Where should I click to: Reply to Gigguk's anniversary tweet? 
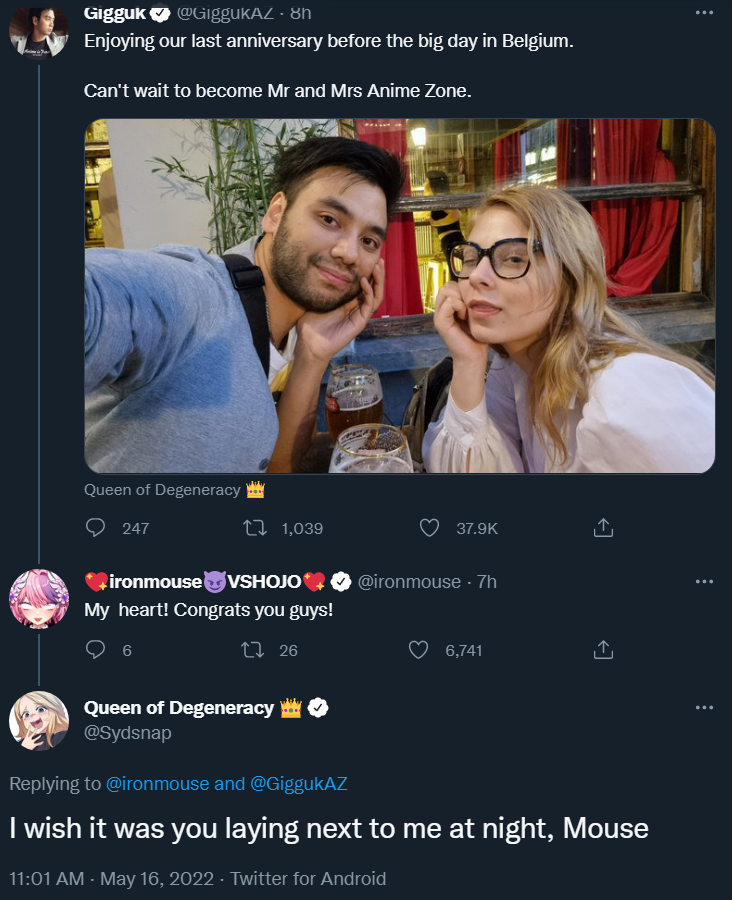pos(97,528)
